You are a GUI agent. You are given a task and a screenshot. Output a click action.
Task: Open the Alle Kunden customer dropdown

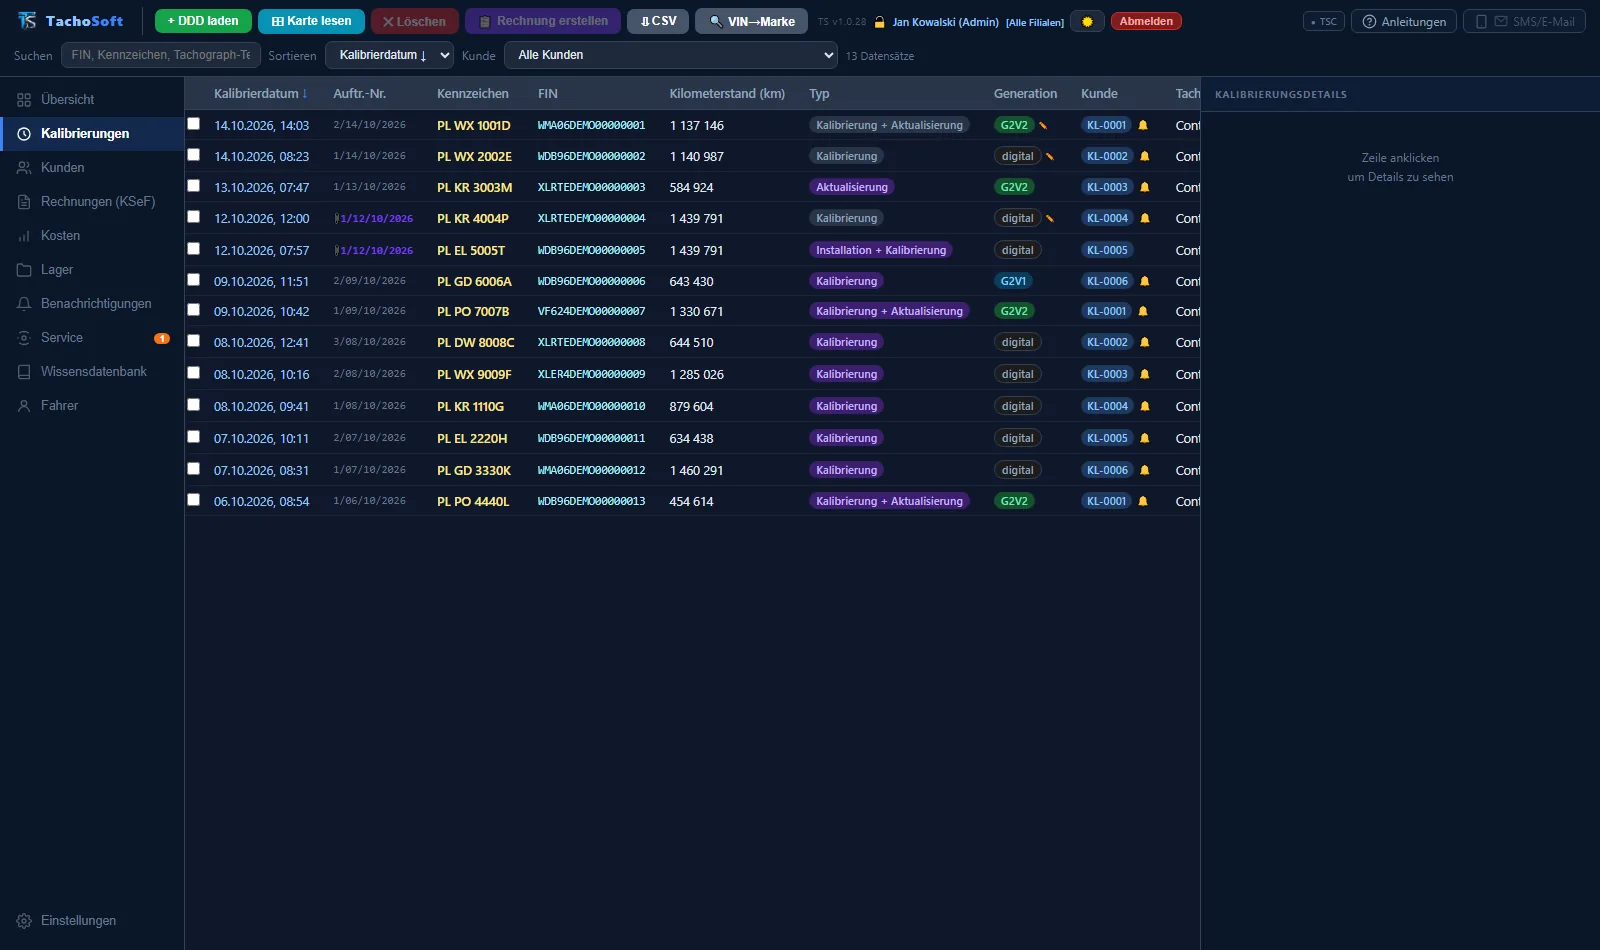coord(671,55)
